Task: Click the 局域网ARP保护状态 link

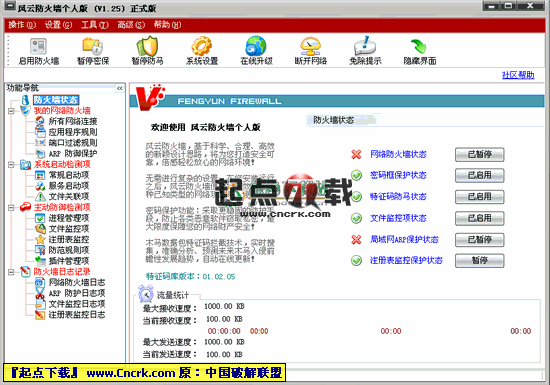Action: pyautogui.click(x=404, y=239)
